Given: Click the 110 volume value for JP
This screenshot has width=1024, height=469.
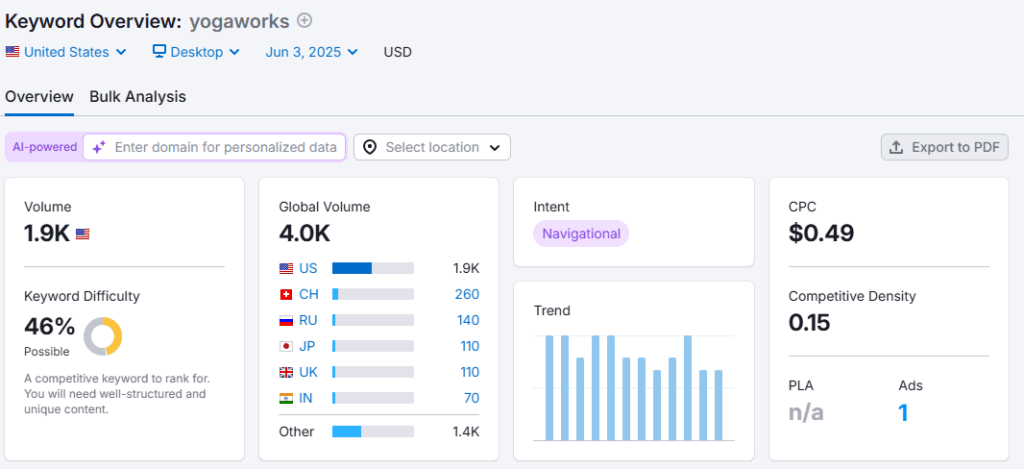Looking at the screenshot, I should 468,346.
